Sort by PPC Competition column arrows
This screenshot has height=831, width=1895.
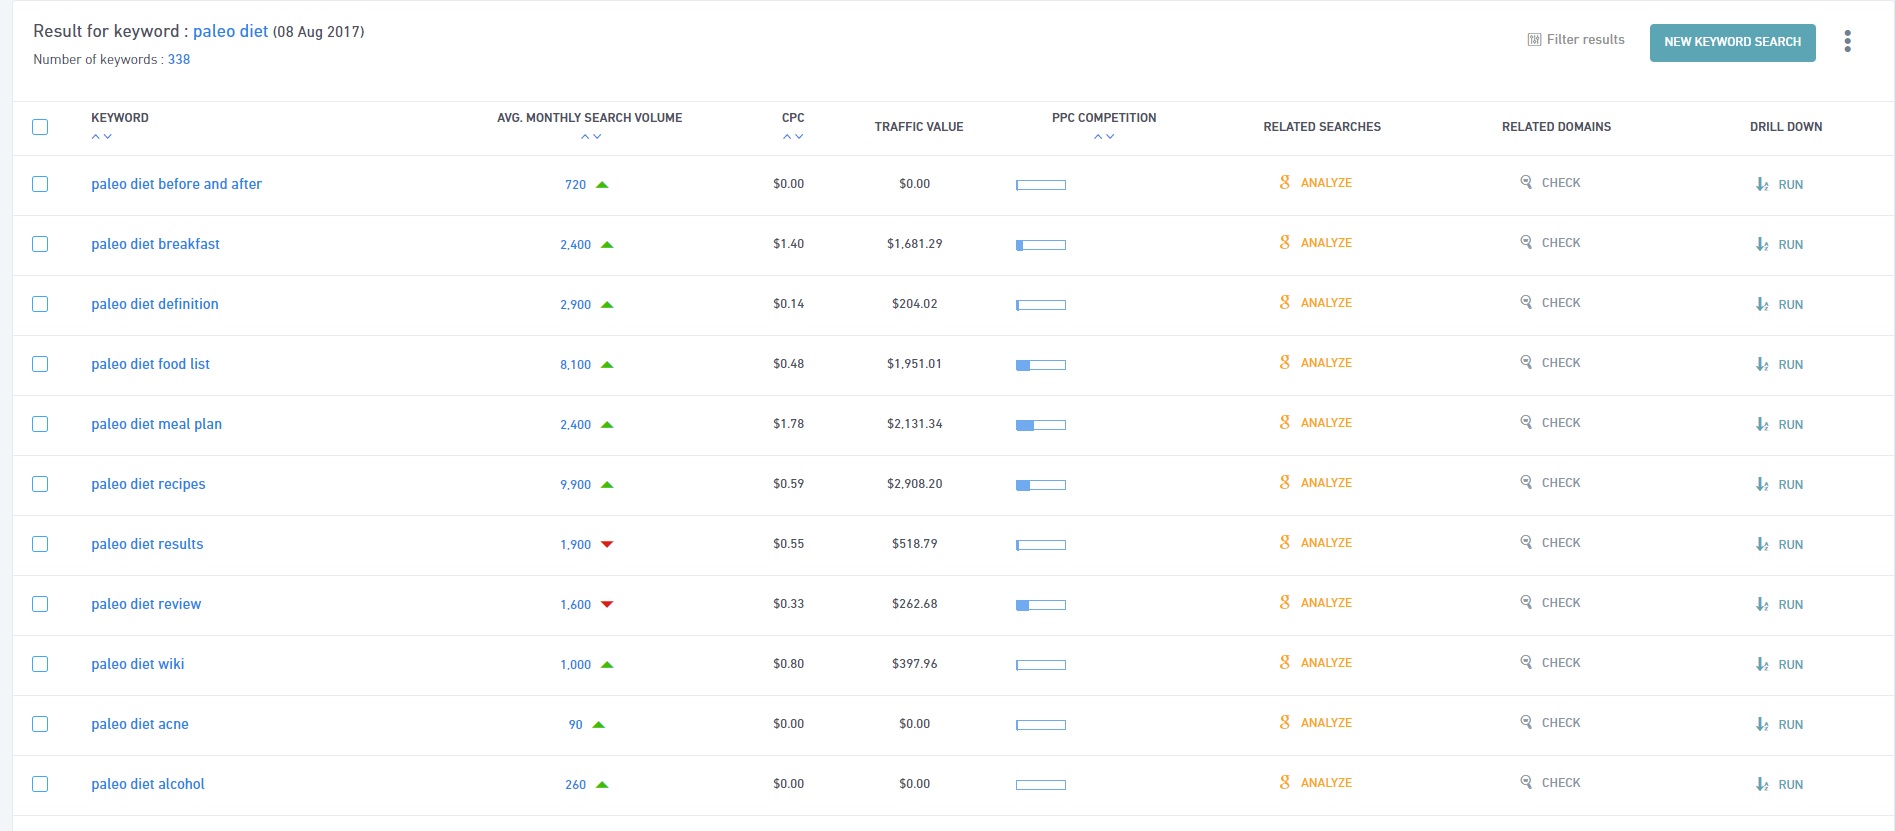(x=1103, y=137)
